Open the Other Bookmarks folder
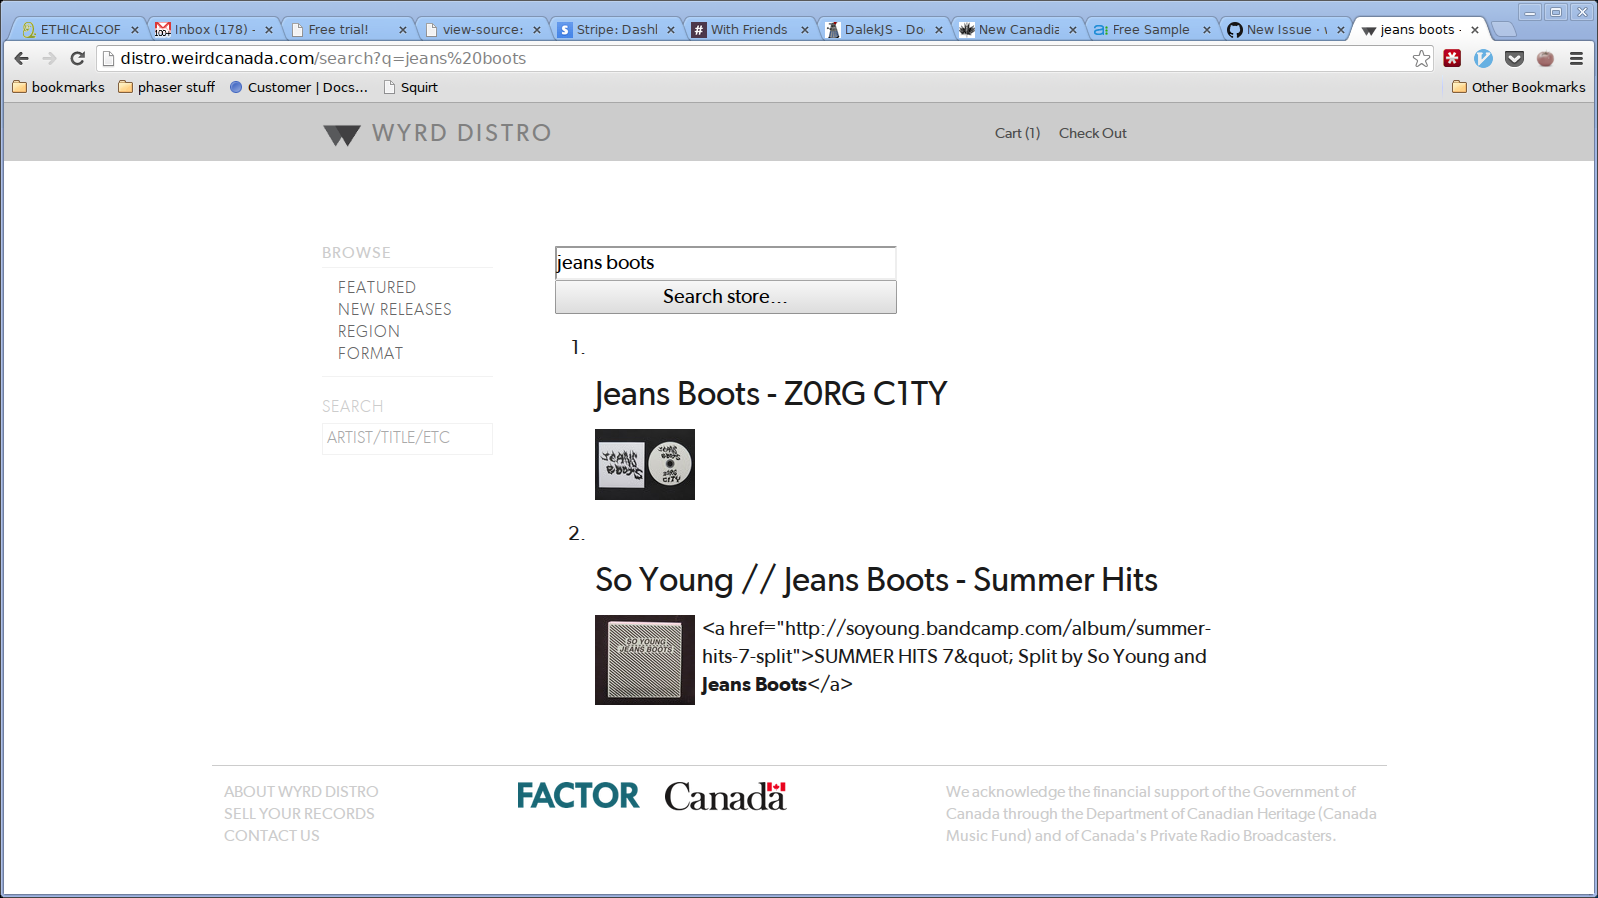The image size is (1598, 898). point(1518,87)
